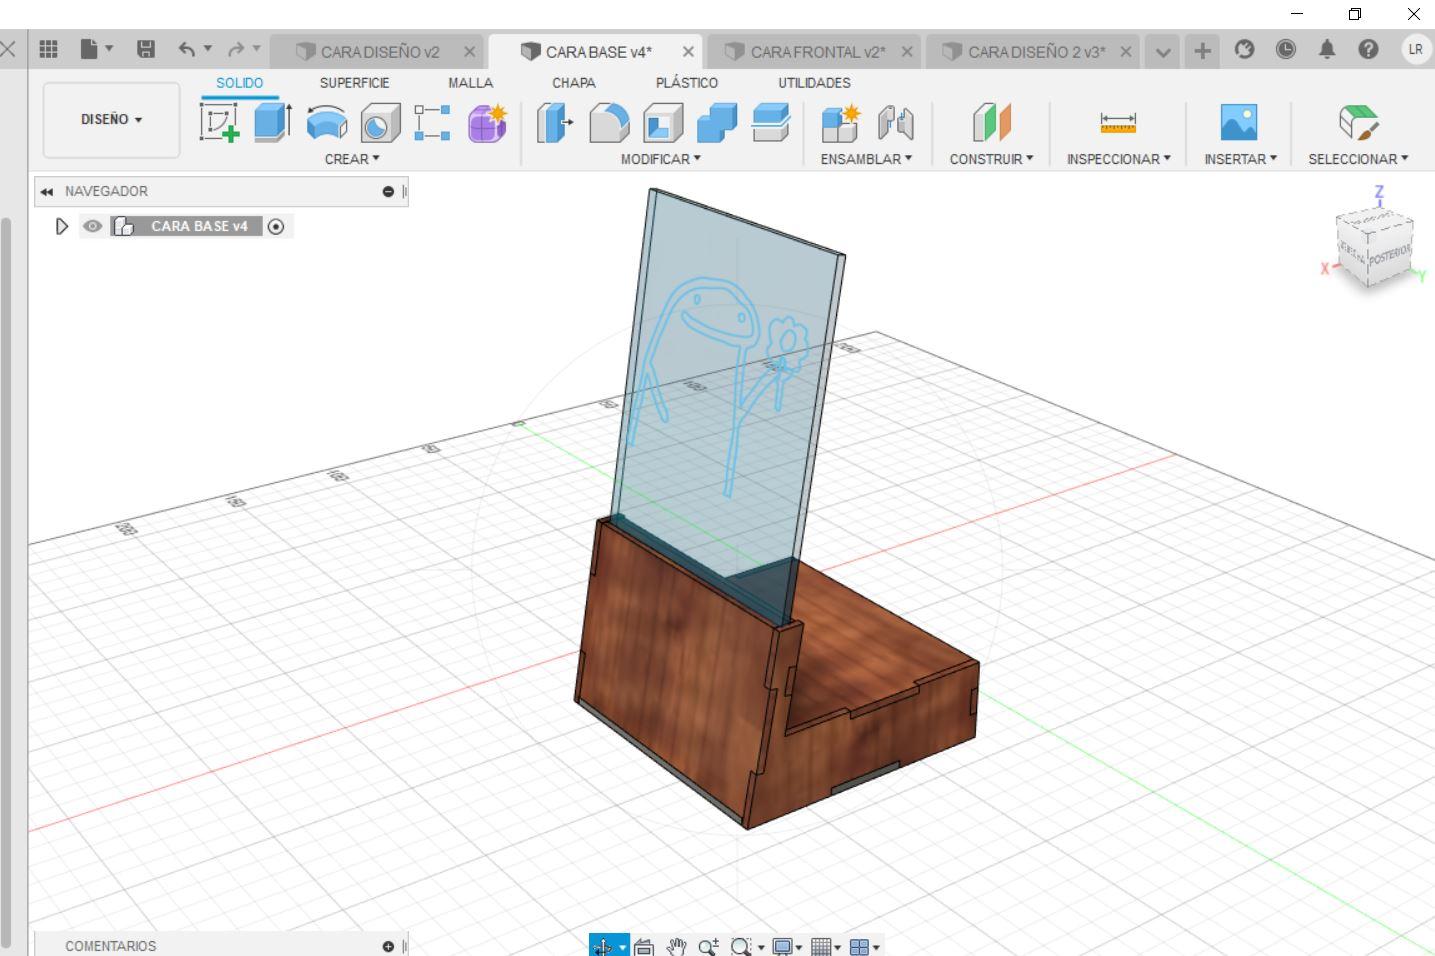
Task: Open the File menu document icon
Action: pos(96,49)
